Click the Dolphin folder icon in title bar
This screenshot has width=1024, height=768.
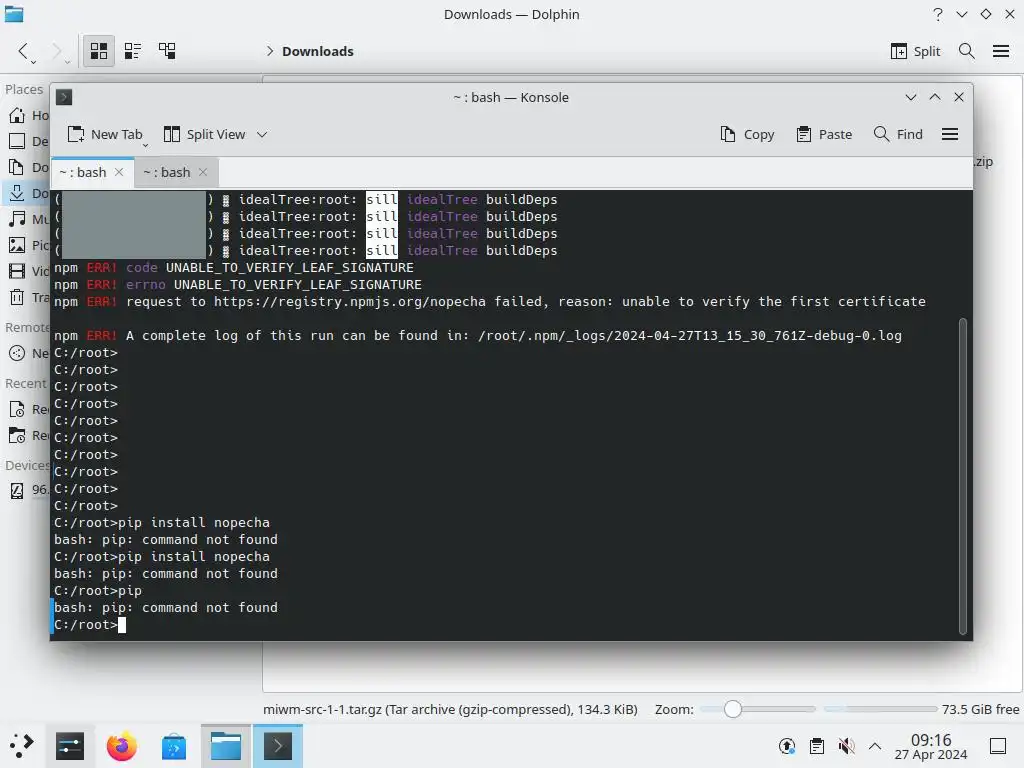click(14, 14)
